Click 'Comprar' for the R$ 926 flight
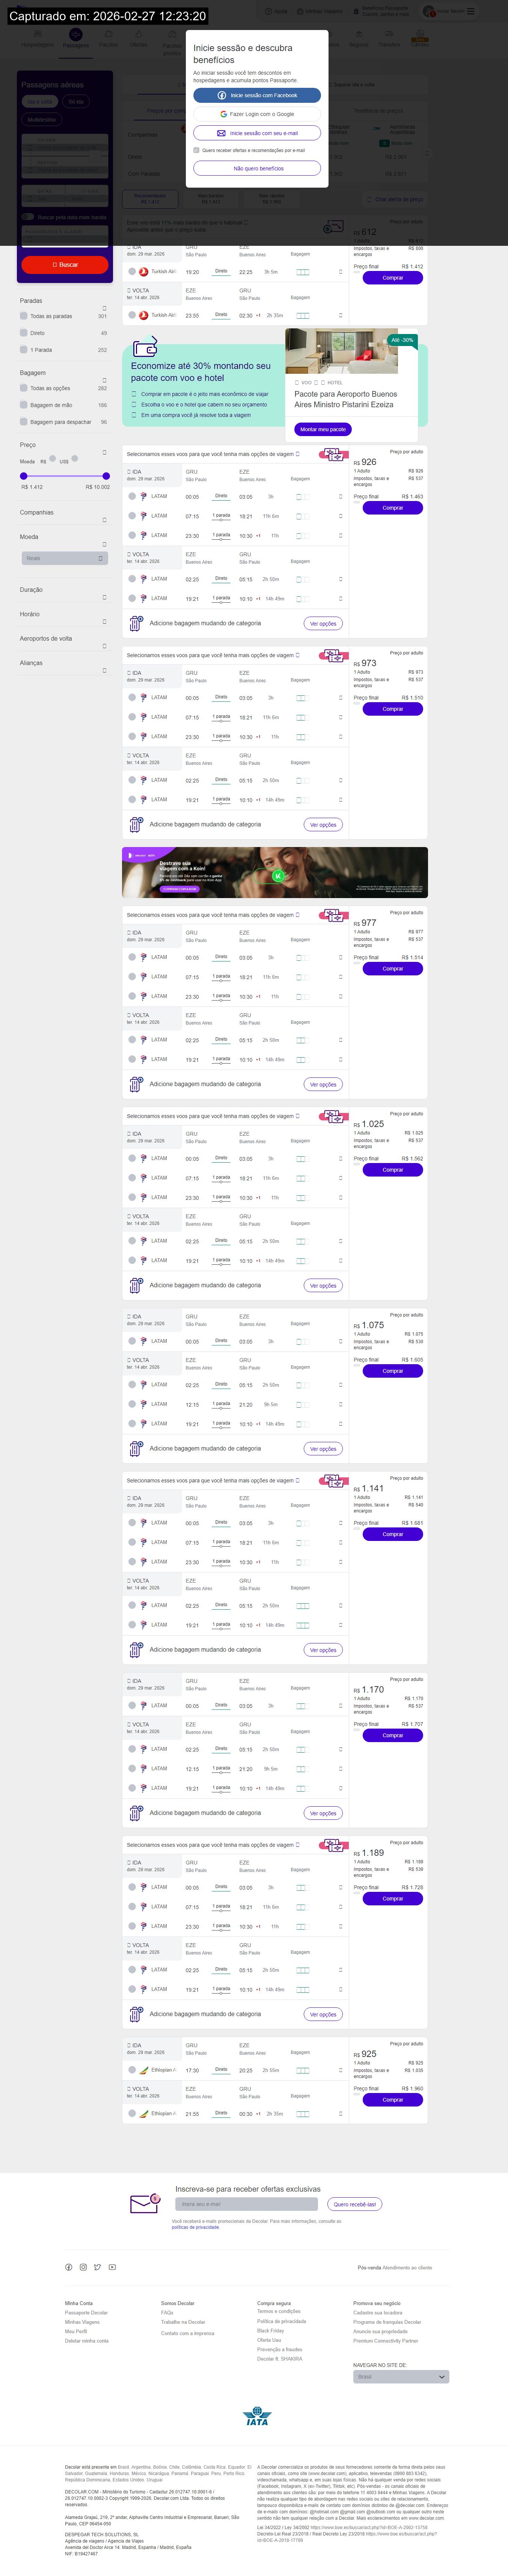Screen dimensions: 508x2576 (x=392, y=508)
